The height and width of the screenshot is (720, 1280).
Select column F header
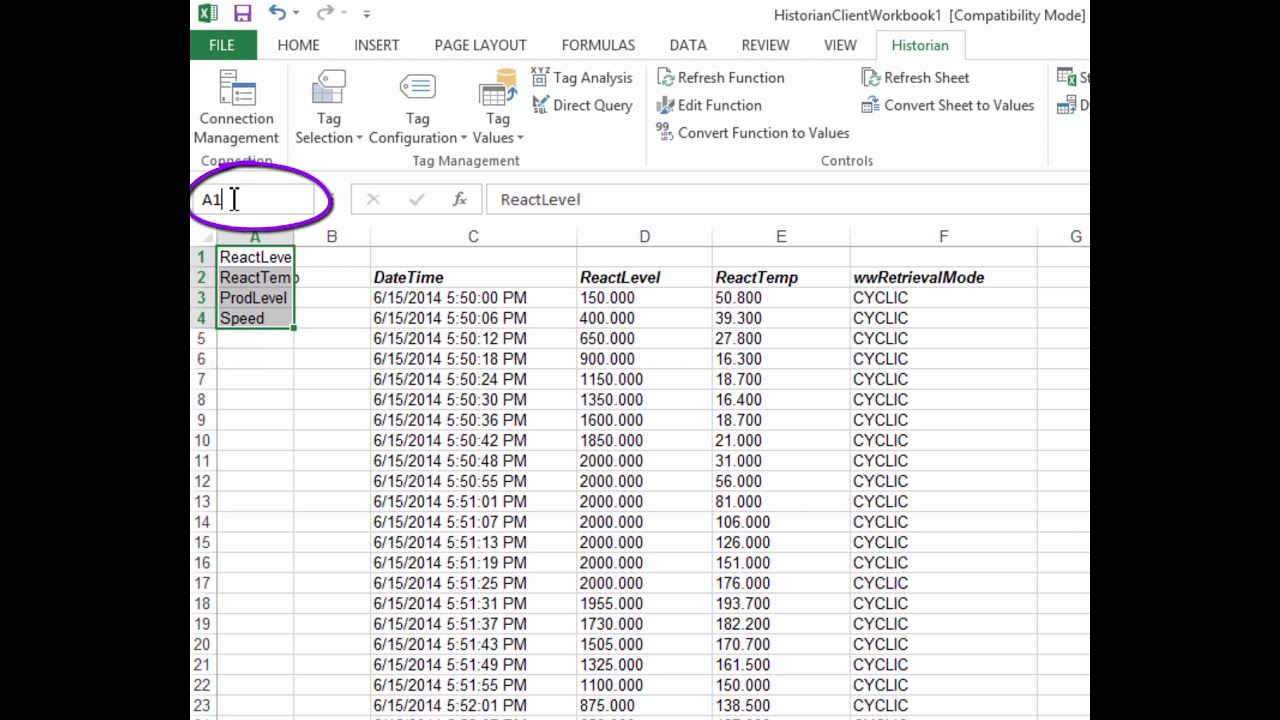point(943,237)
